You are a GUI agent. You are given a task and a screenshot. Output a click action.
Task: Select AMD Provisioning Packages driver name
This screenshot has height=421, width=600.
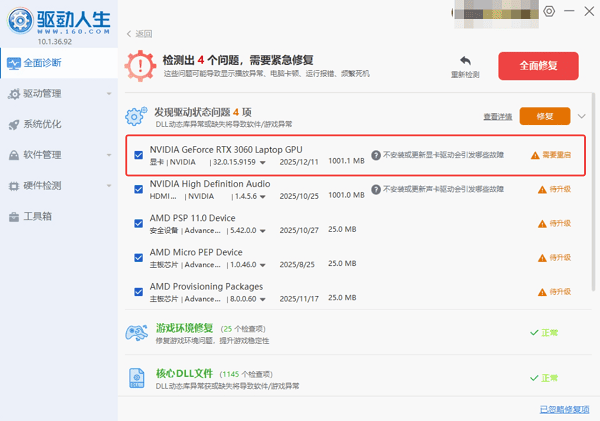pos(206,287)
